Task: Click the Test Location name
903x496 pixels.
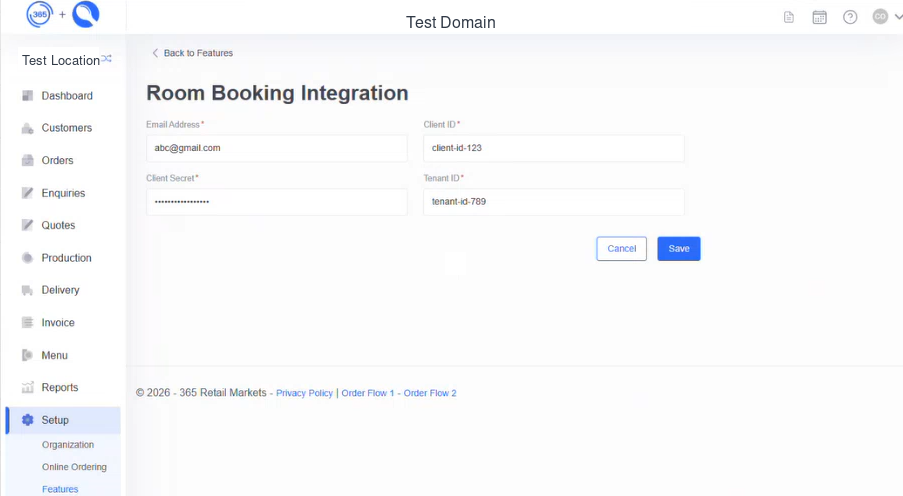Action: (61, 60)
